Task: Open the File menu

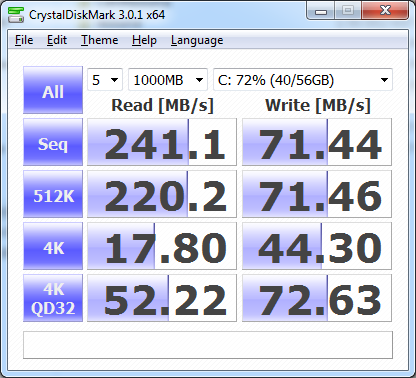Action: [x=24, y=40]
